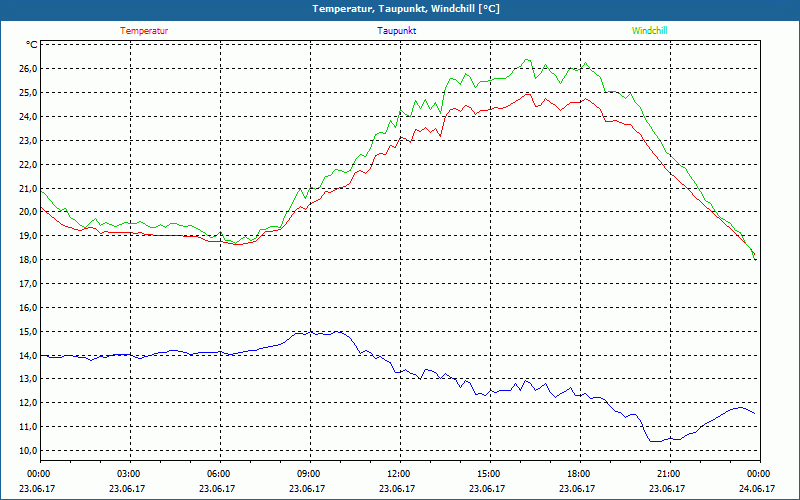Click the 06:00 time axis label
800x500 pixels.
(217, 474)
